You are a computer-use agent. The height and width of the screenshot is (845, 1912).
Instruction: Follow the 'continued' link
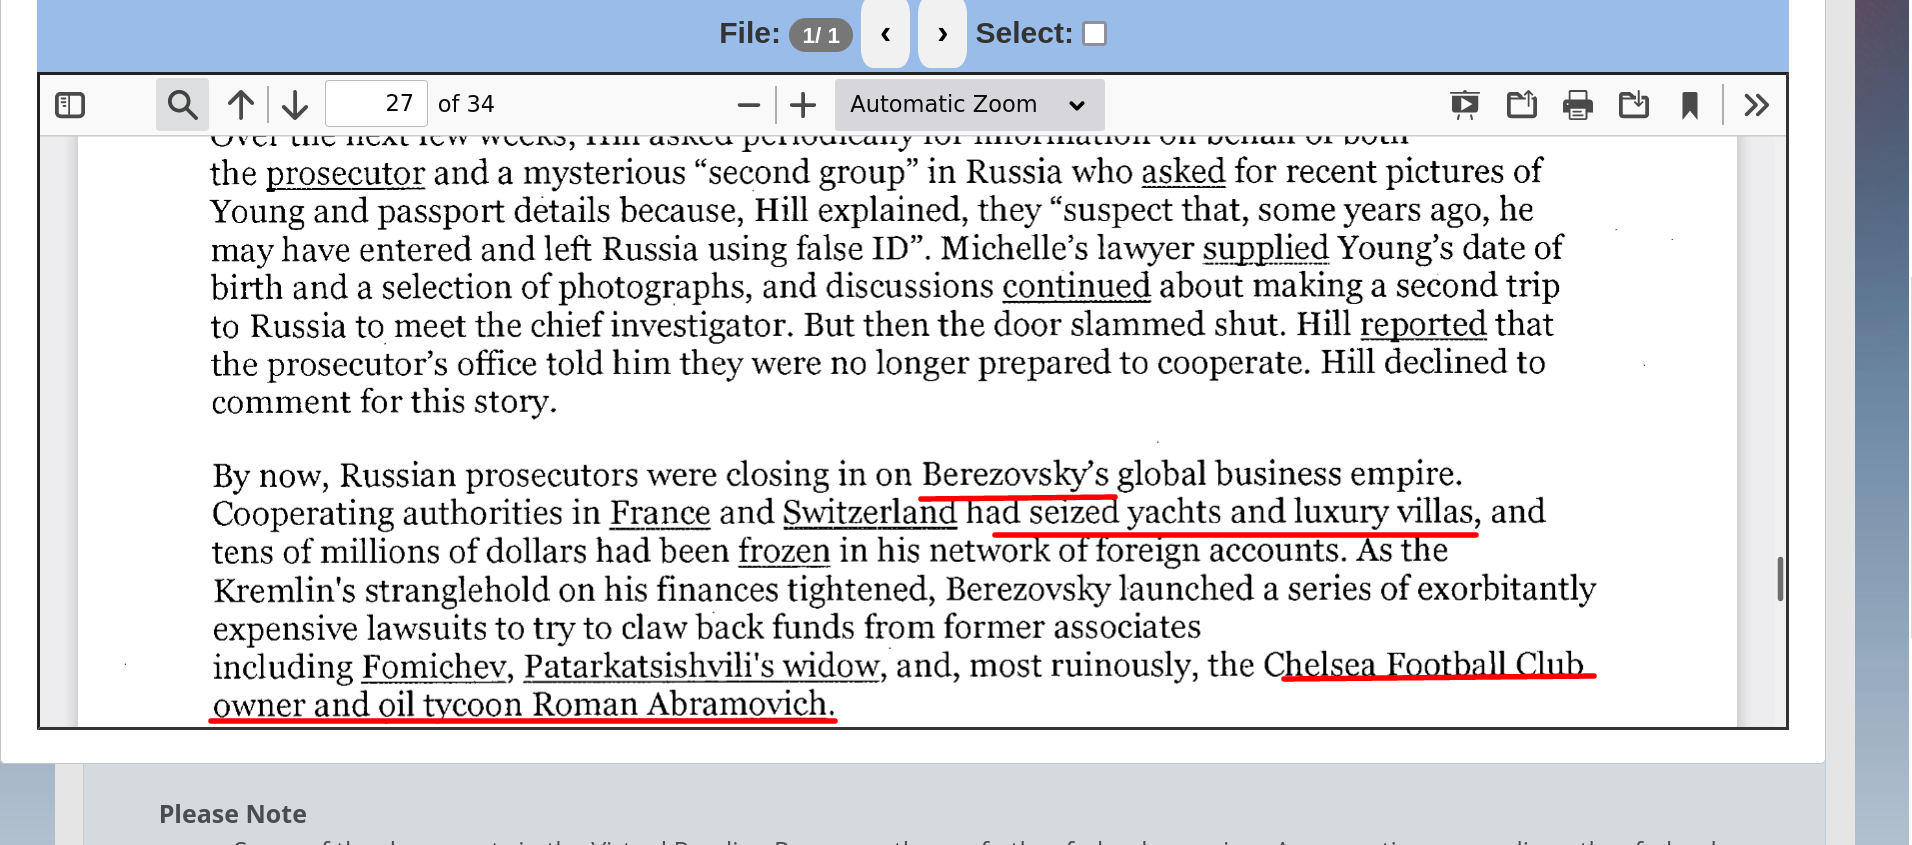click(1076, 286)
